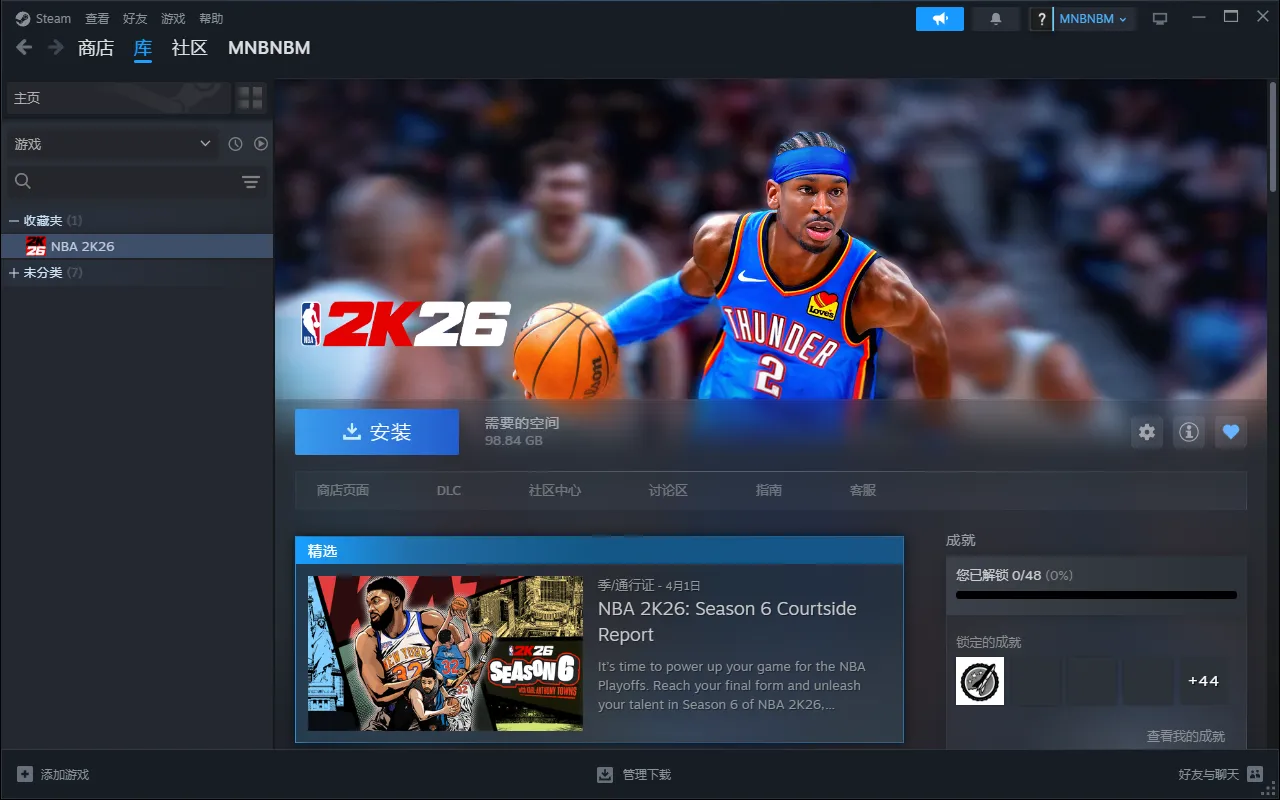Click the recent activity clock icon
Viewport: 1280px width, 800px height.
pyautogui.click(x=235, y=144)
